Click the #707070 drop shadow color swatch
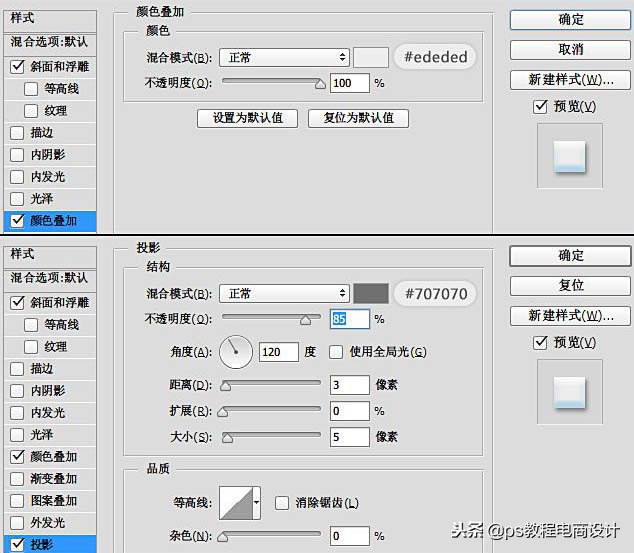 (x=371, y=293)
